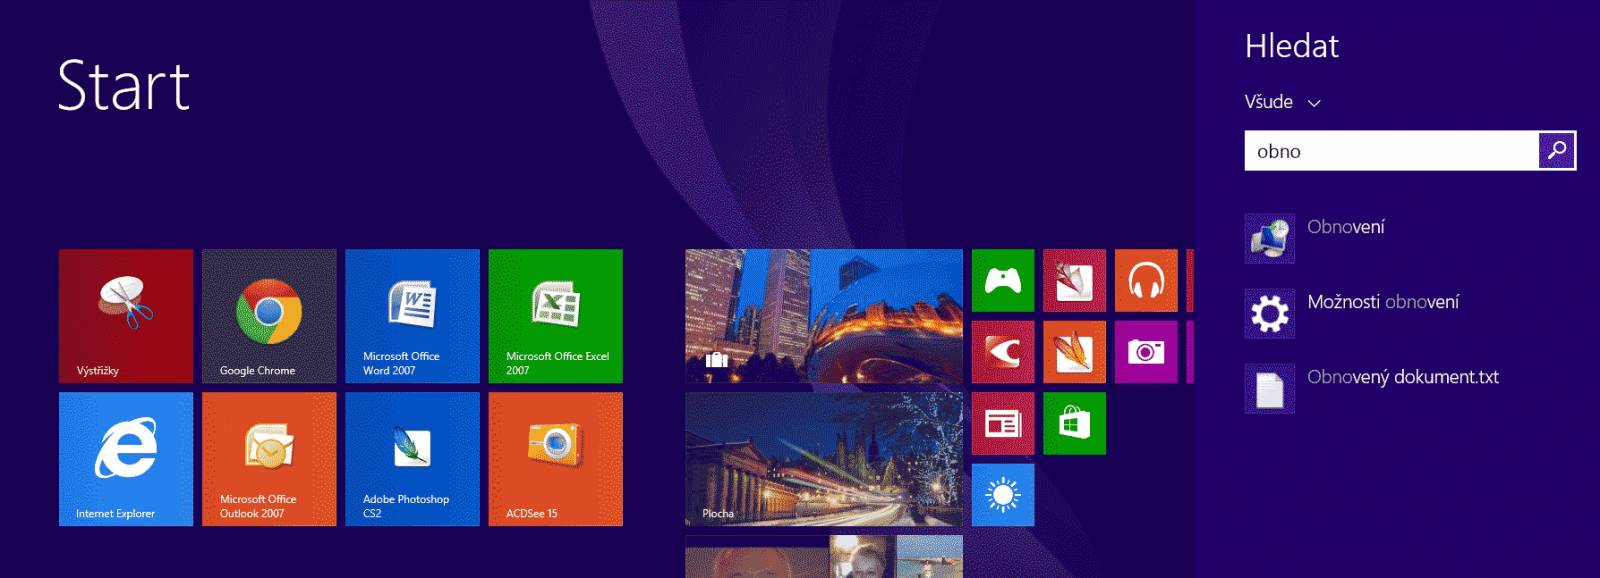
Task: Open the orange tile with feather icon
Action: (x=1074, y=352)
